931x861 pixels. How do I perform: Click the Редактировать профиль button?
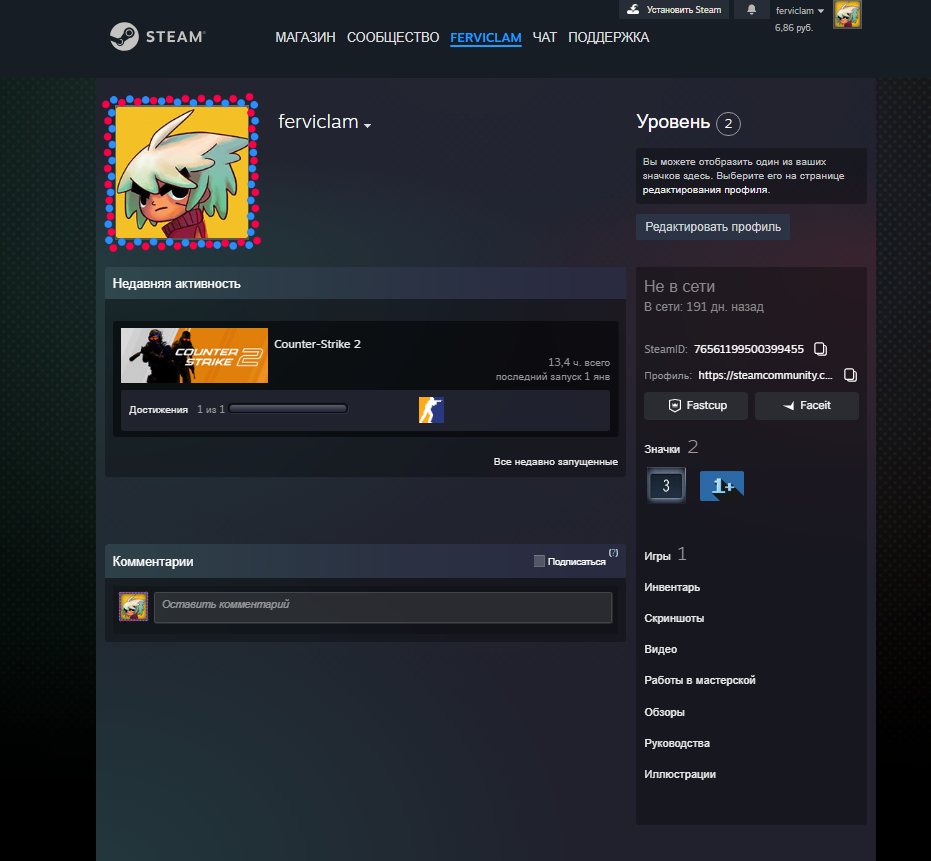(x=712, y=227)
